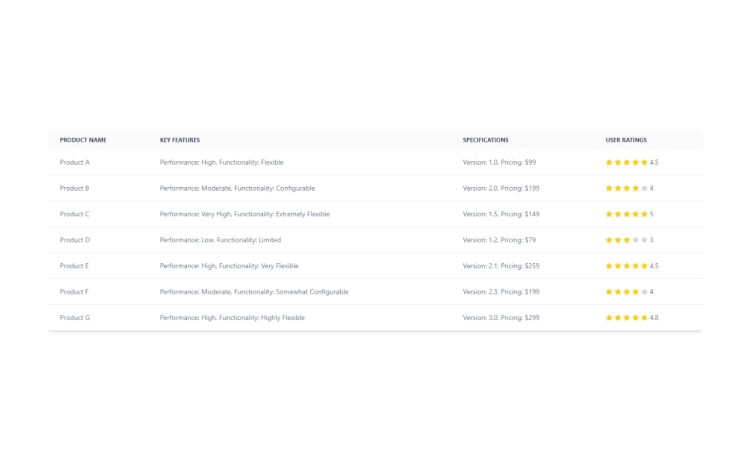This screenshot has height=469, width=750.
Task: Click the three-star rating for Product D
Action: click(629, 240)
